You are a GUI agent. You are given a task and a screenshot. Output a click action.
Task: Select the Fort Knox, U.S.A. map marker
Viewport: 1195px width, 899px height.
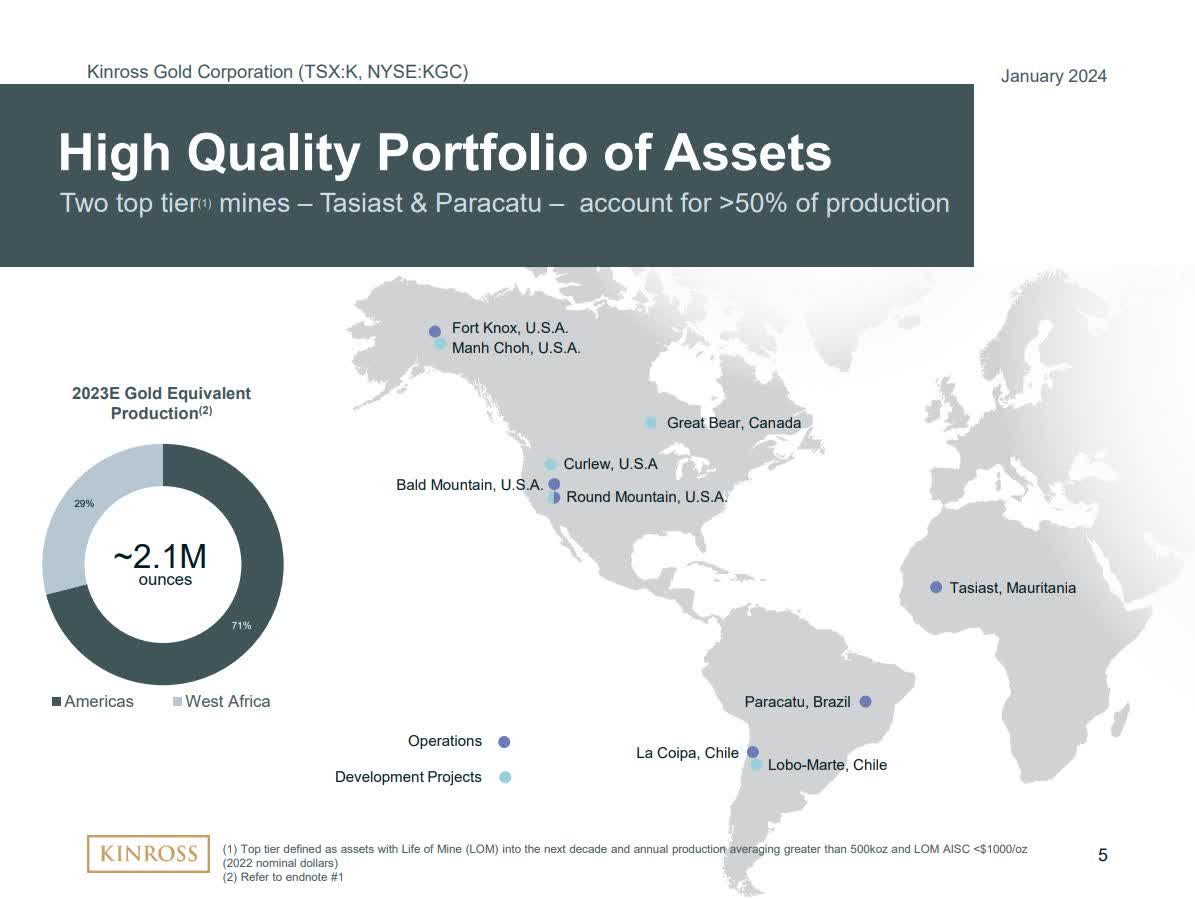pyautogui.click(x=434, y=329)
